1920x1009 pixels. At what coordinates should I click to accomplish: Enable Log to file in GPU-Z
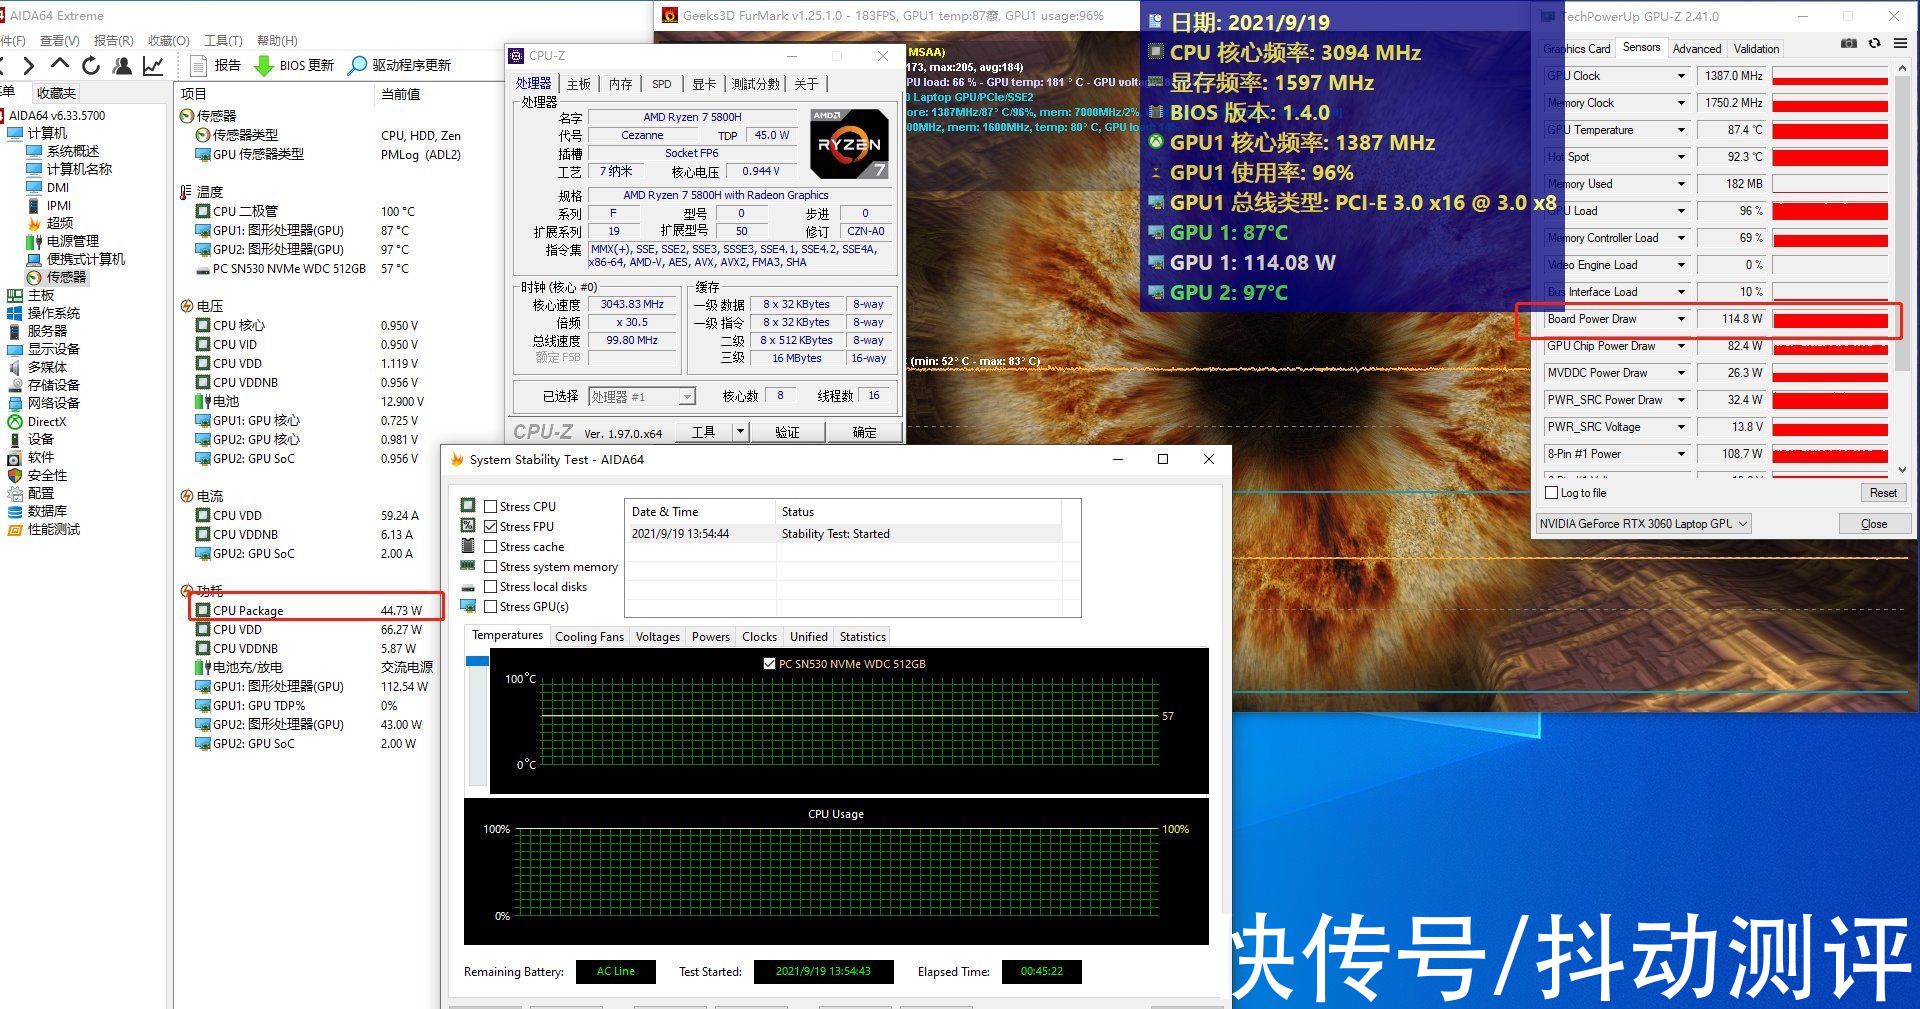click(1552, 493)
